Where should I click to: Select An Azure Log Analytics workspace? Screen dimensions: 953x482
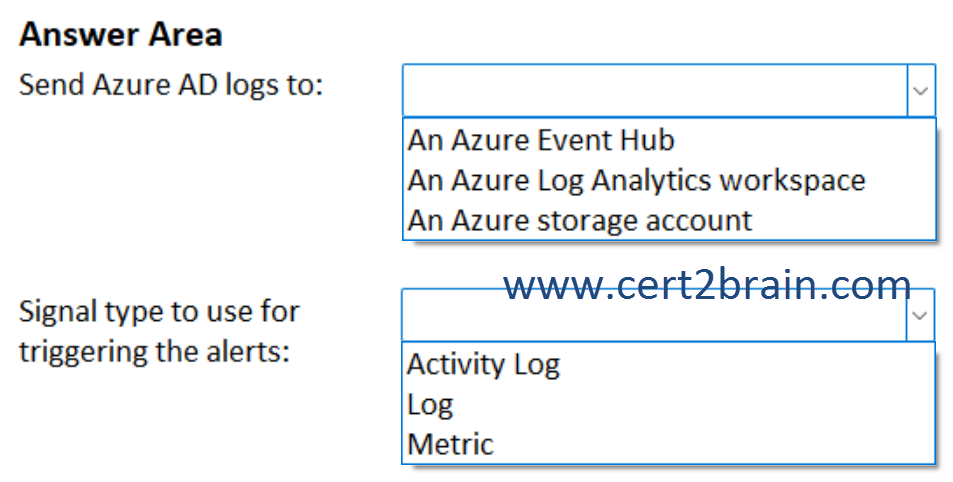pos(636,181)
